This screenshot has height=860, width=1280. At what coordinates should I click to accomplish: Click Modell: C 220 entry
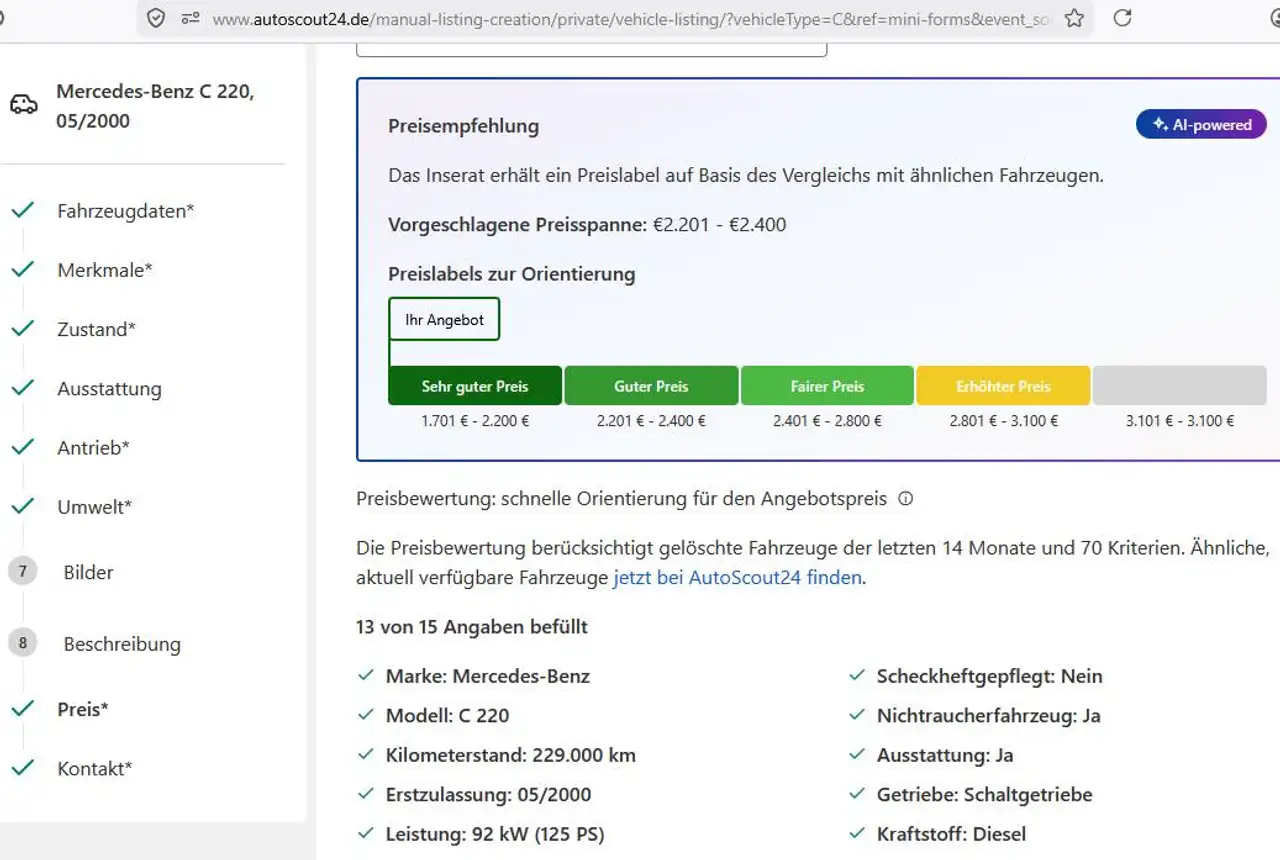point(447,716)
